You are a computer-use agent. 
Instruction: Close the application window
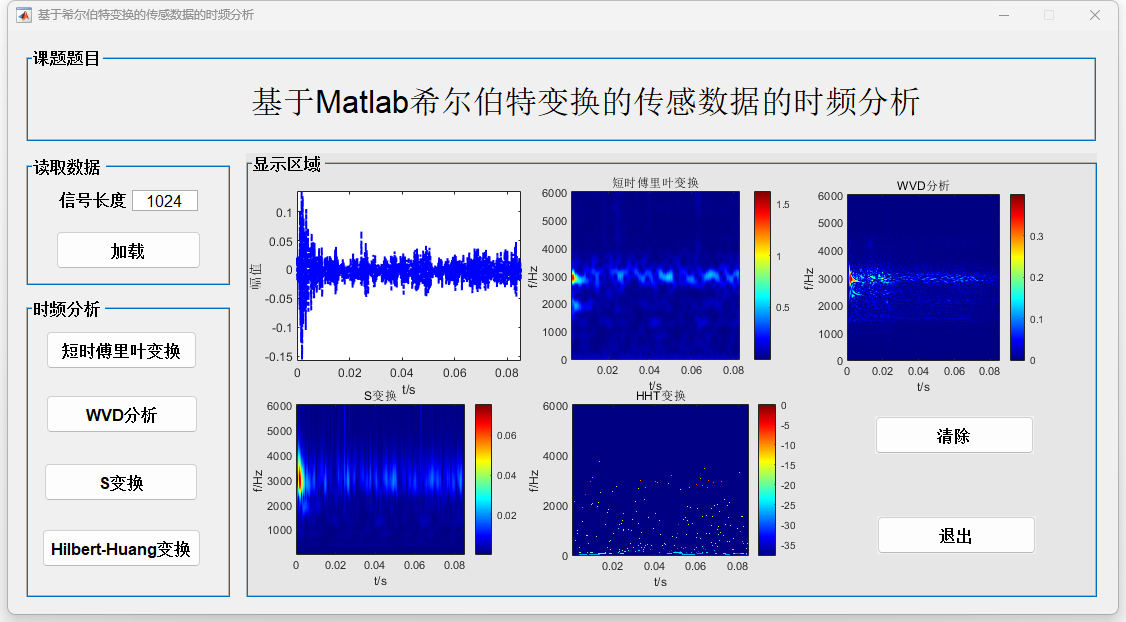tap(1094, 15)
